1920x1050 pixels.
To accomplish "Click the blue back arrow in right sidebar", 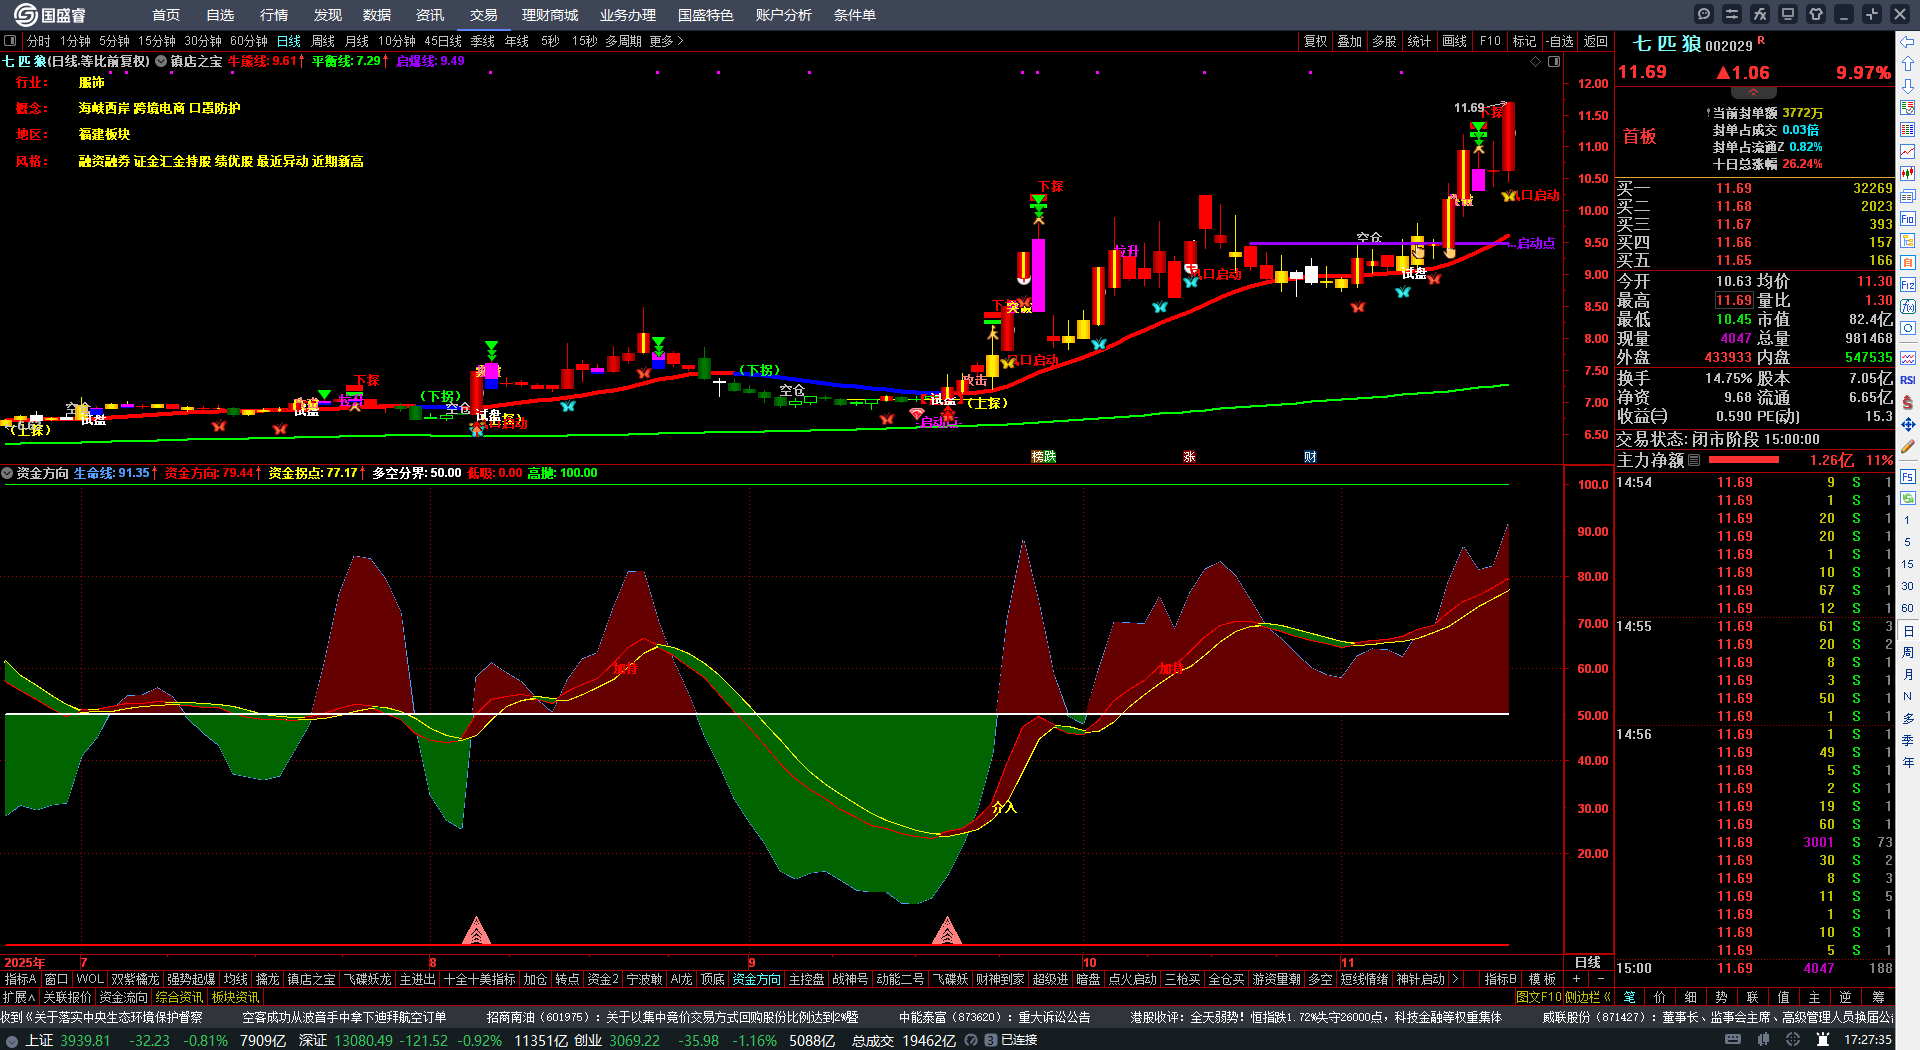I will point(1908,41).
